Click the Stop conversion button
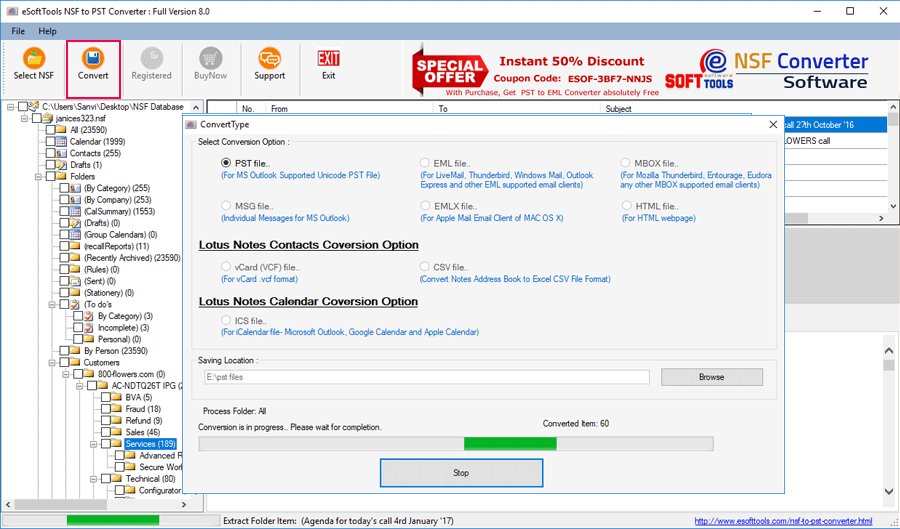 [461, 473]
